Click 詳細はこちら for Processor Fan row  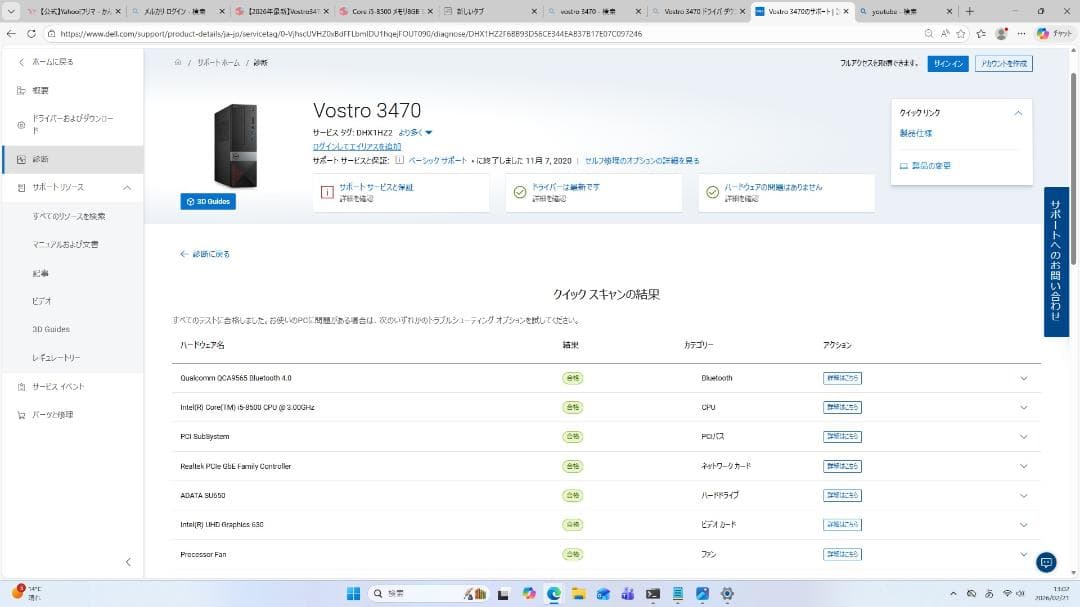coord(842,554)
